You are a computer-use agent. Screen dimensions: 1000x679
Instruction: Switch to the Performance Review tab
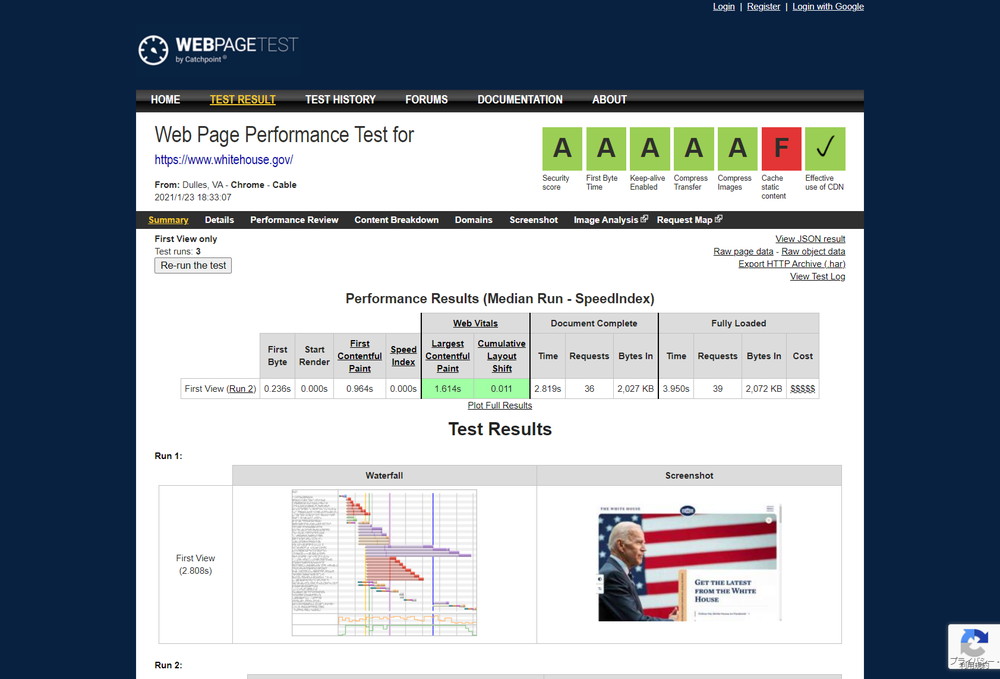pyautogui.click(x=294, y=220)
